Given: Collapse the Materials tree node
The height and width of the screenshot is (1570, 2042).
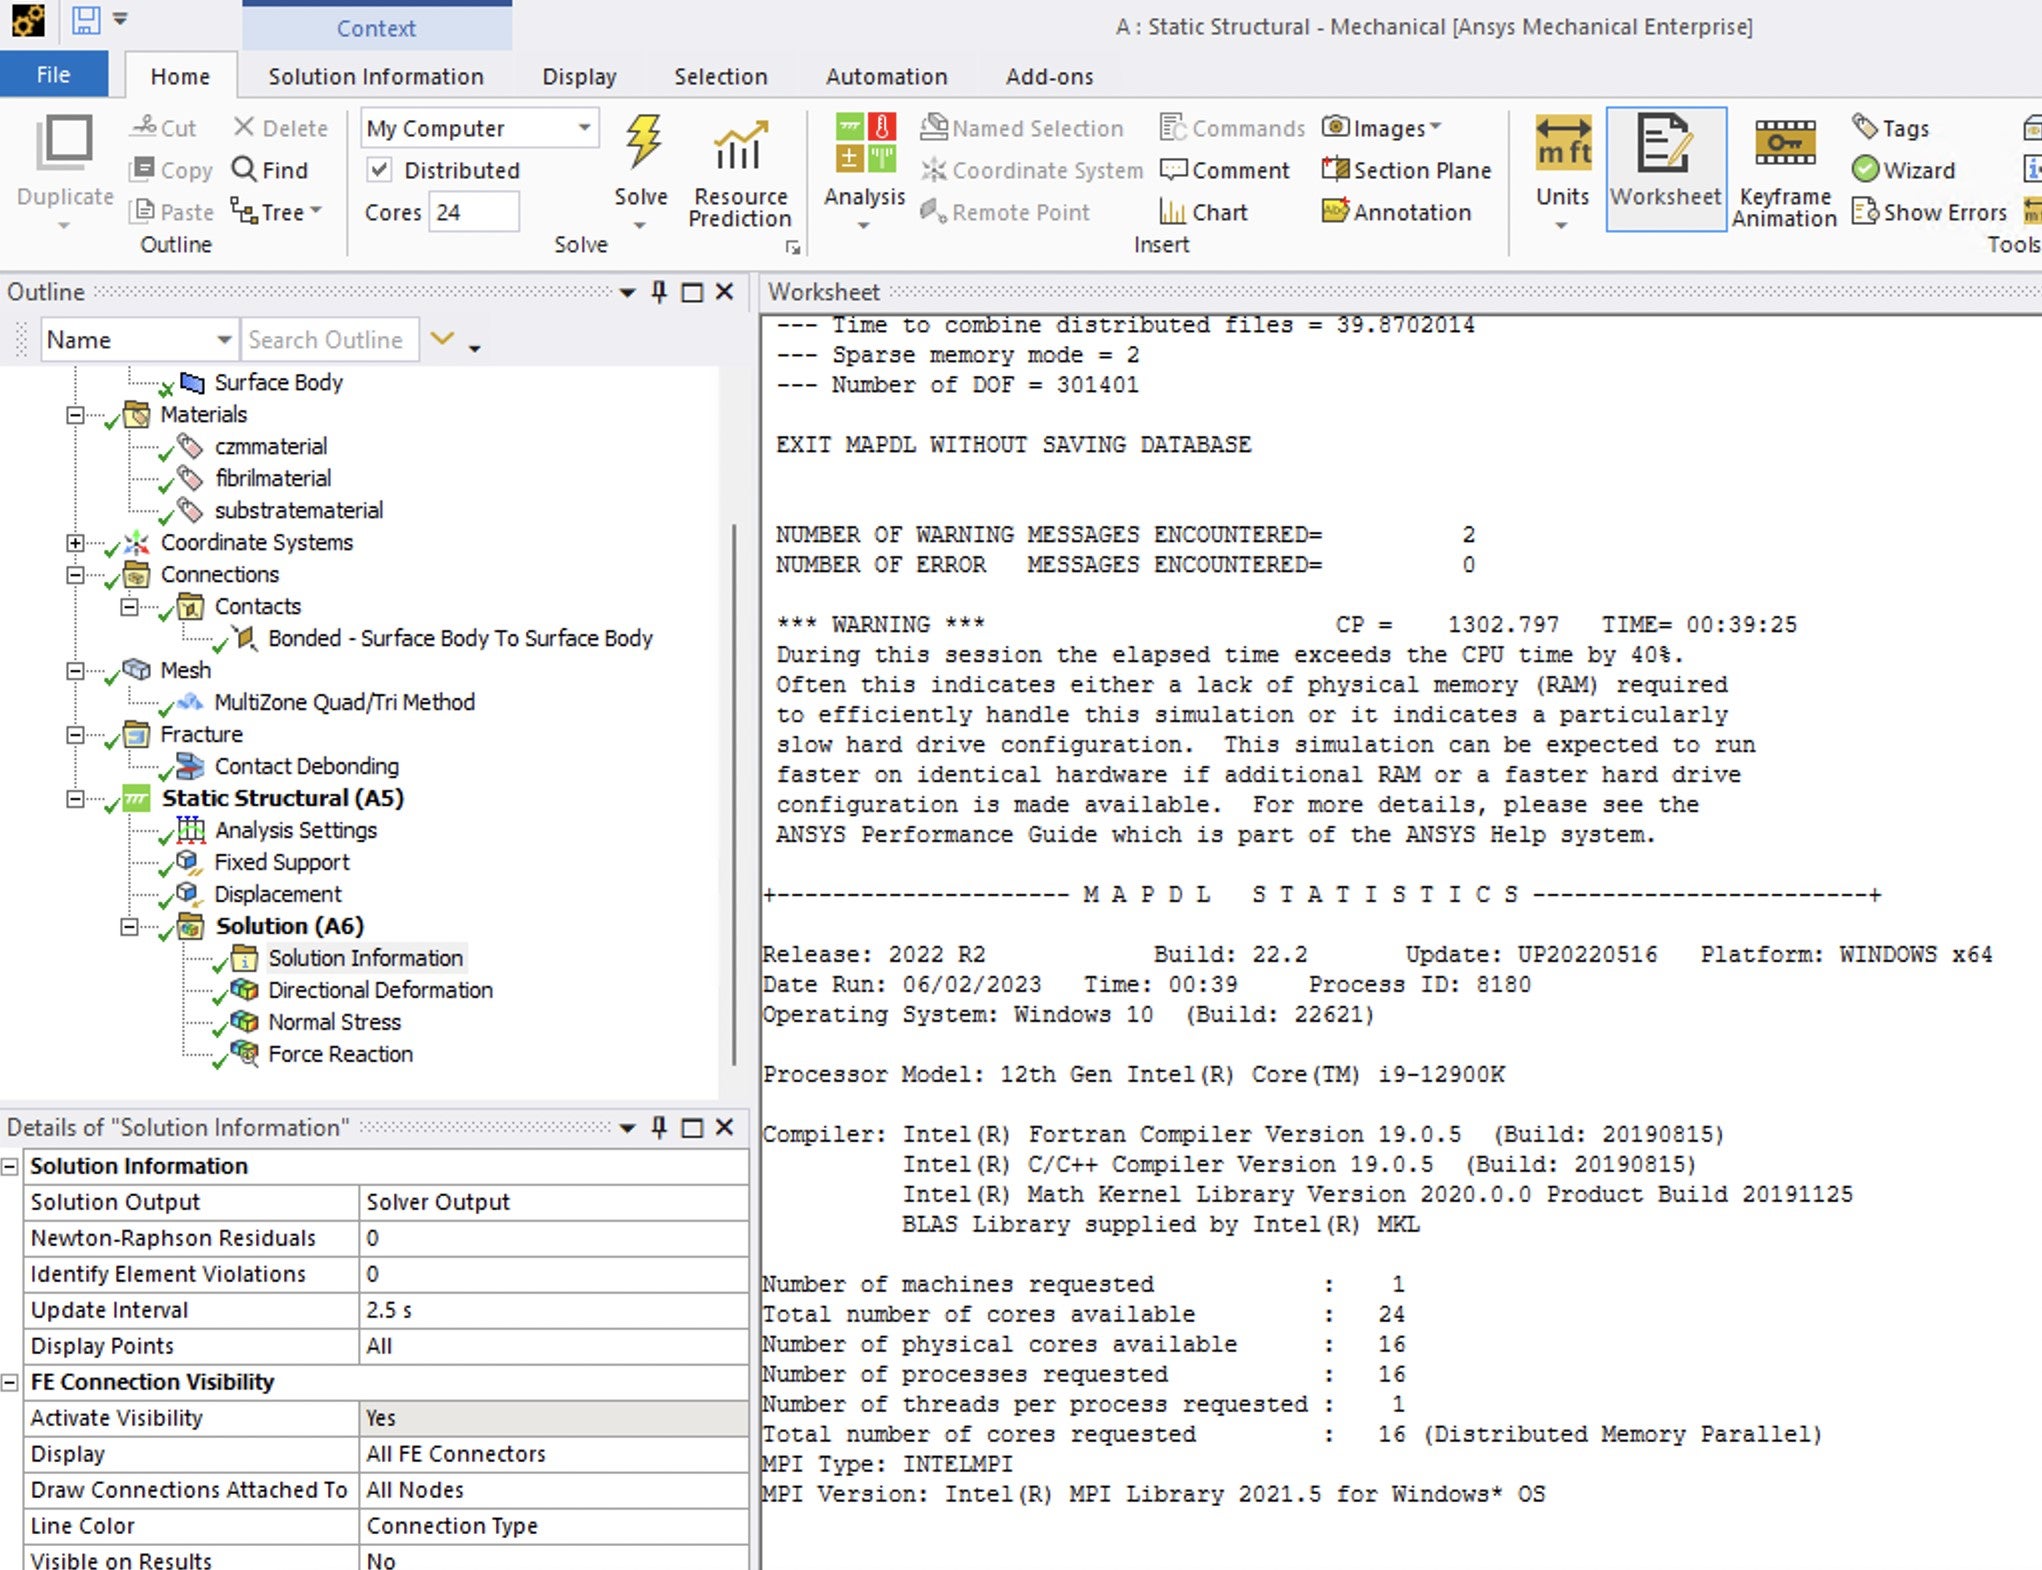Looking at the screenshot, I should coord(75,414).
